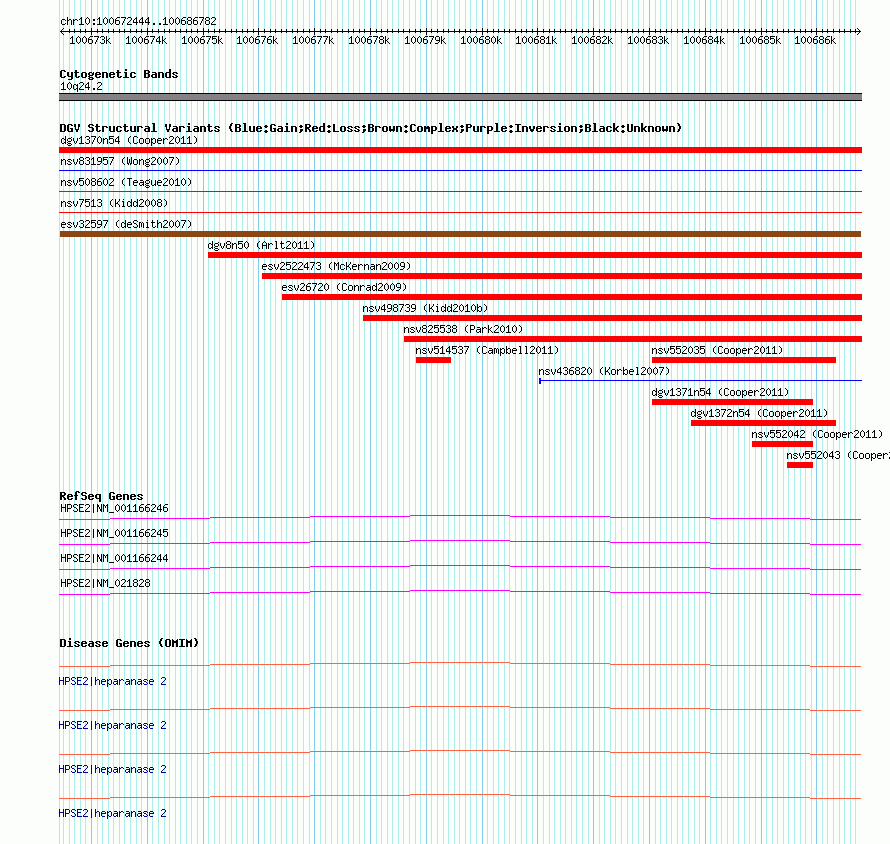Open esv32597 (deSmith2007) label

click(x=126, y=224)
